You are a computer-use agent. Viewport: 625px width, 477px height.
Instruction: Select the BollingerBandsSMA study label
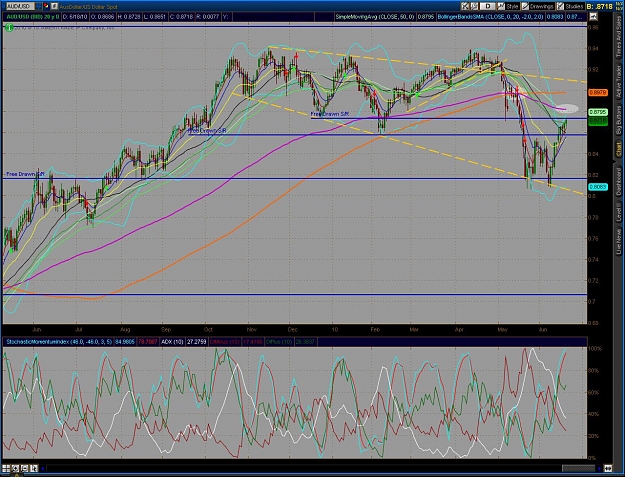pos(491,17)
